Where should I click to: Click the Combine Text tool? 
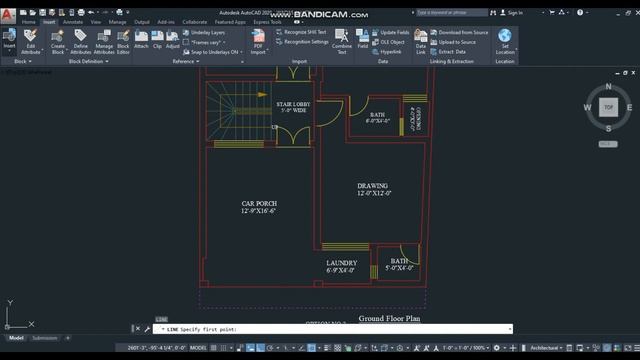click(x=342, y=42)
